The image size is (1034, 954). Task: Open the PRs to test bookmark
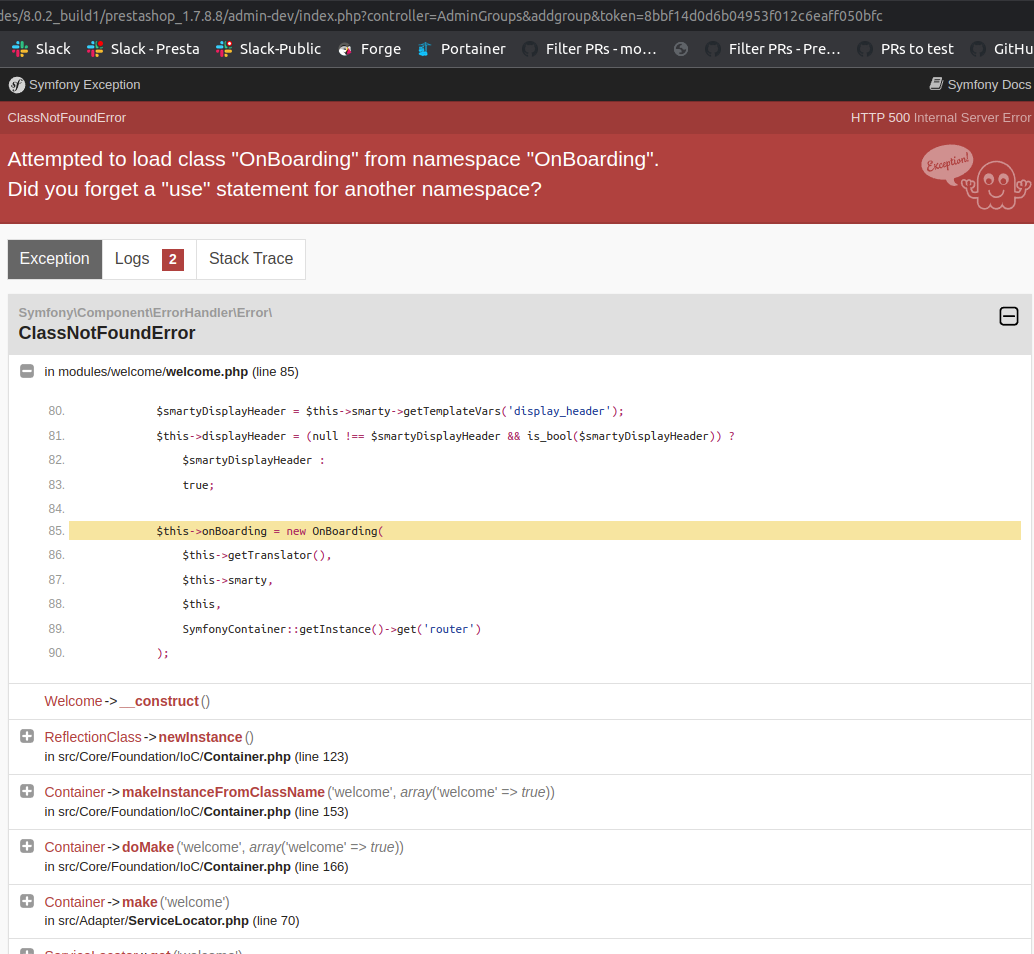(917, 48)
